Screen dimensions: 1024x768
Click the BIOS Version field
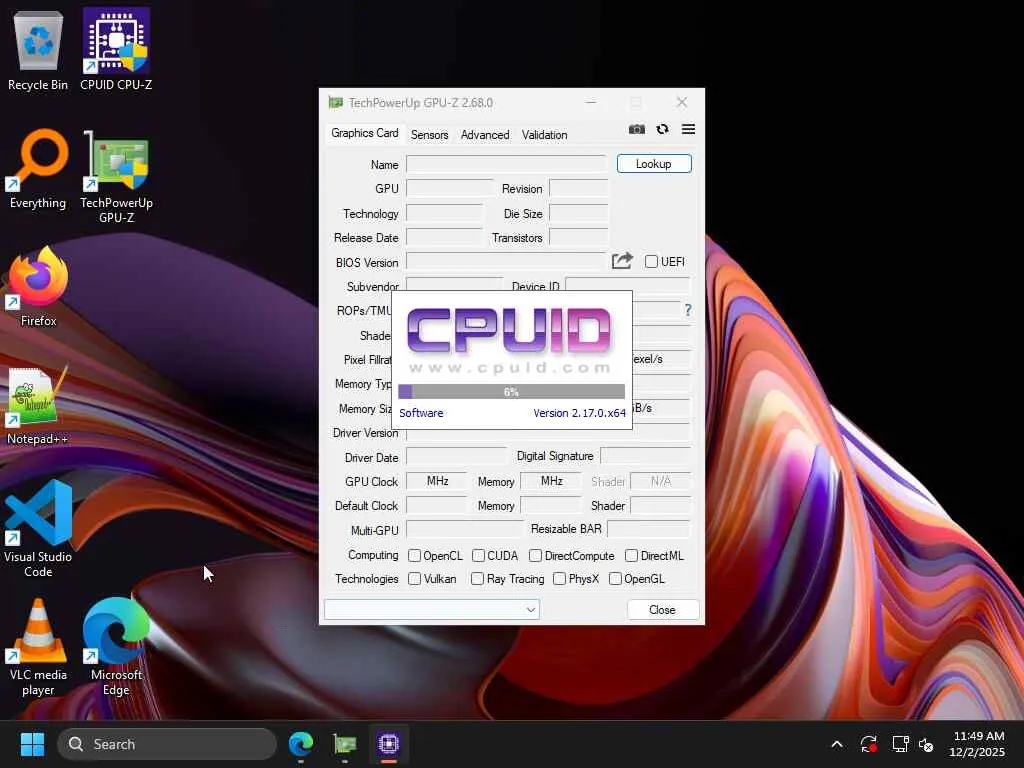[505, 262]
